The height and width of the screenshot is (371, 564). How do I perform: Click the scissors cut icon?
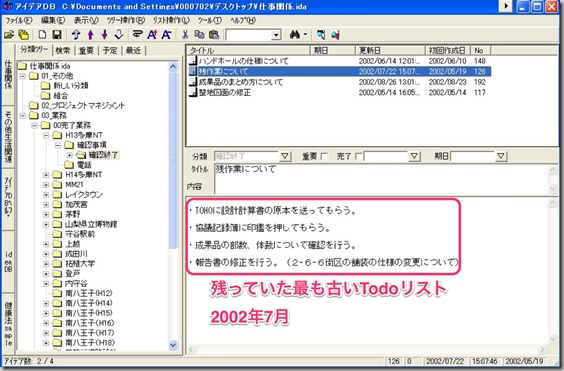(185, 35)
